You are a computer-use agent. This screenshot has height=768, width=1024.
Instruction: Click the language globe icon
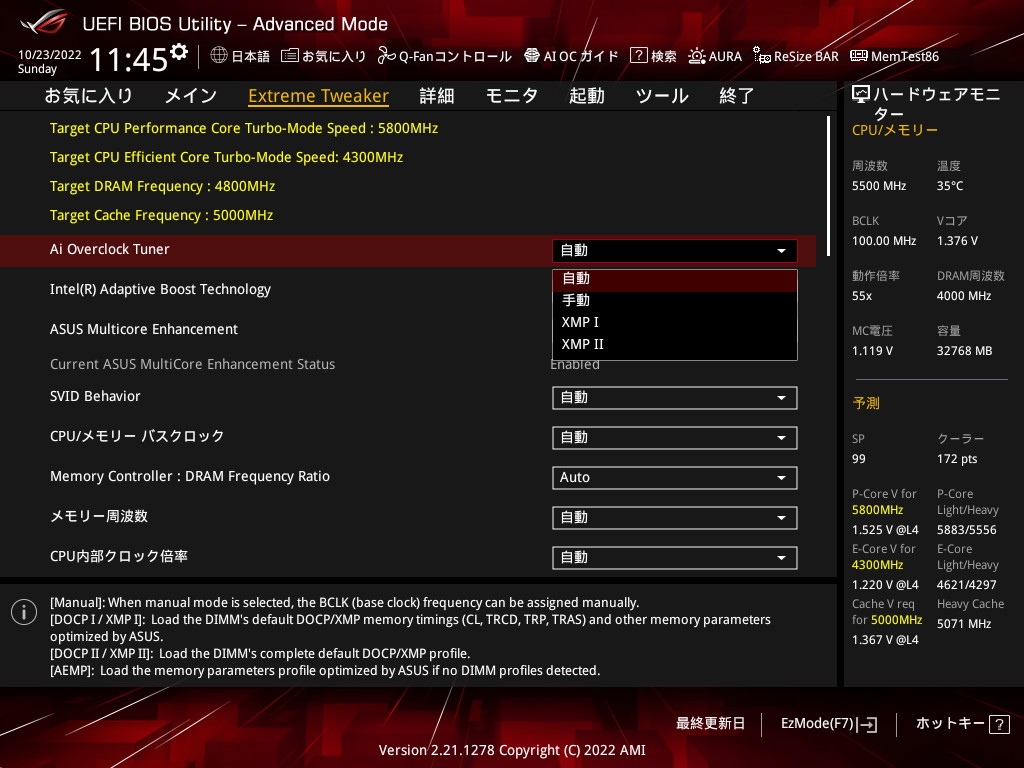click(x=219, y=56)
